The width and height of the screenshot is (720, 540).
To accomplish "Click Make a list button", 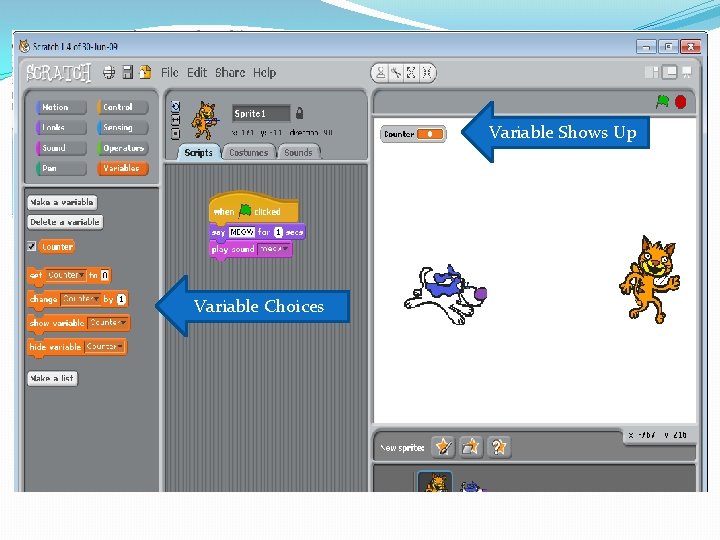I will (x=52, y=378).
